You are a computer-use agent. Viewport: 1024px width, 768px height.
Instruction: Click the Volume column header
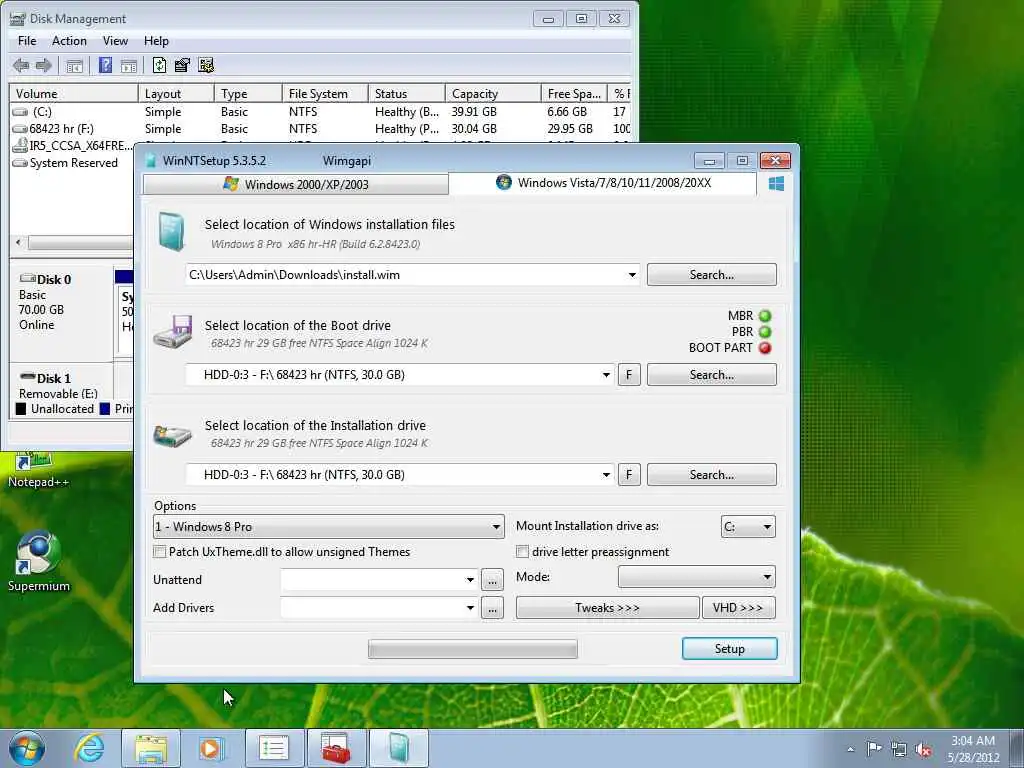(x=73, y=93)
